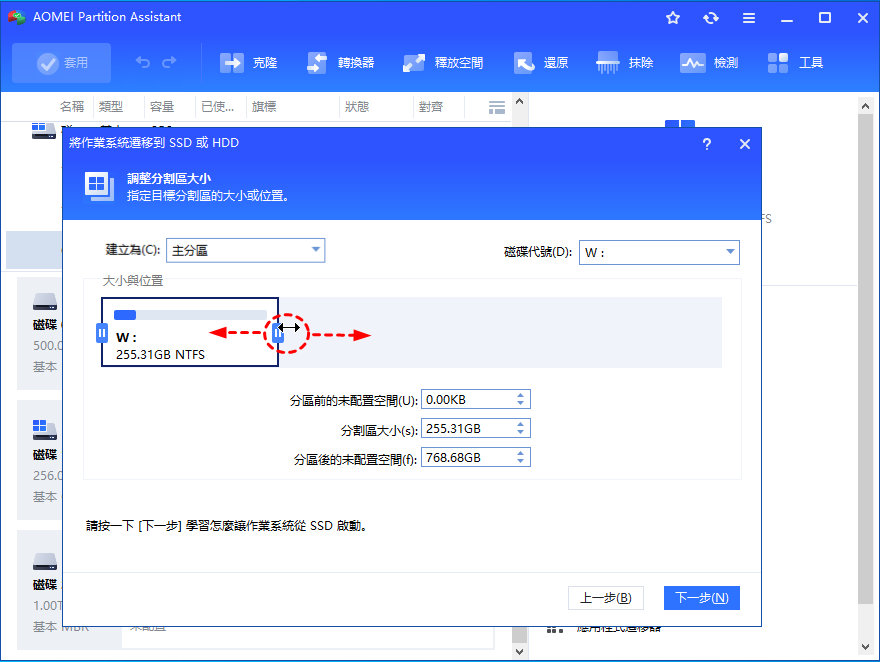Click the adjust partition size header icon
880x662 pixels.
click(x=99, y=186)
